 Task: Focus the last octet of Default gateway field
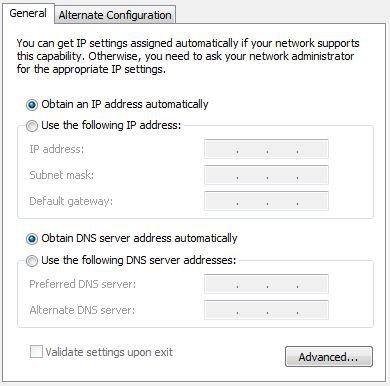tap(312, 201)
